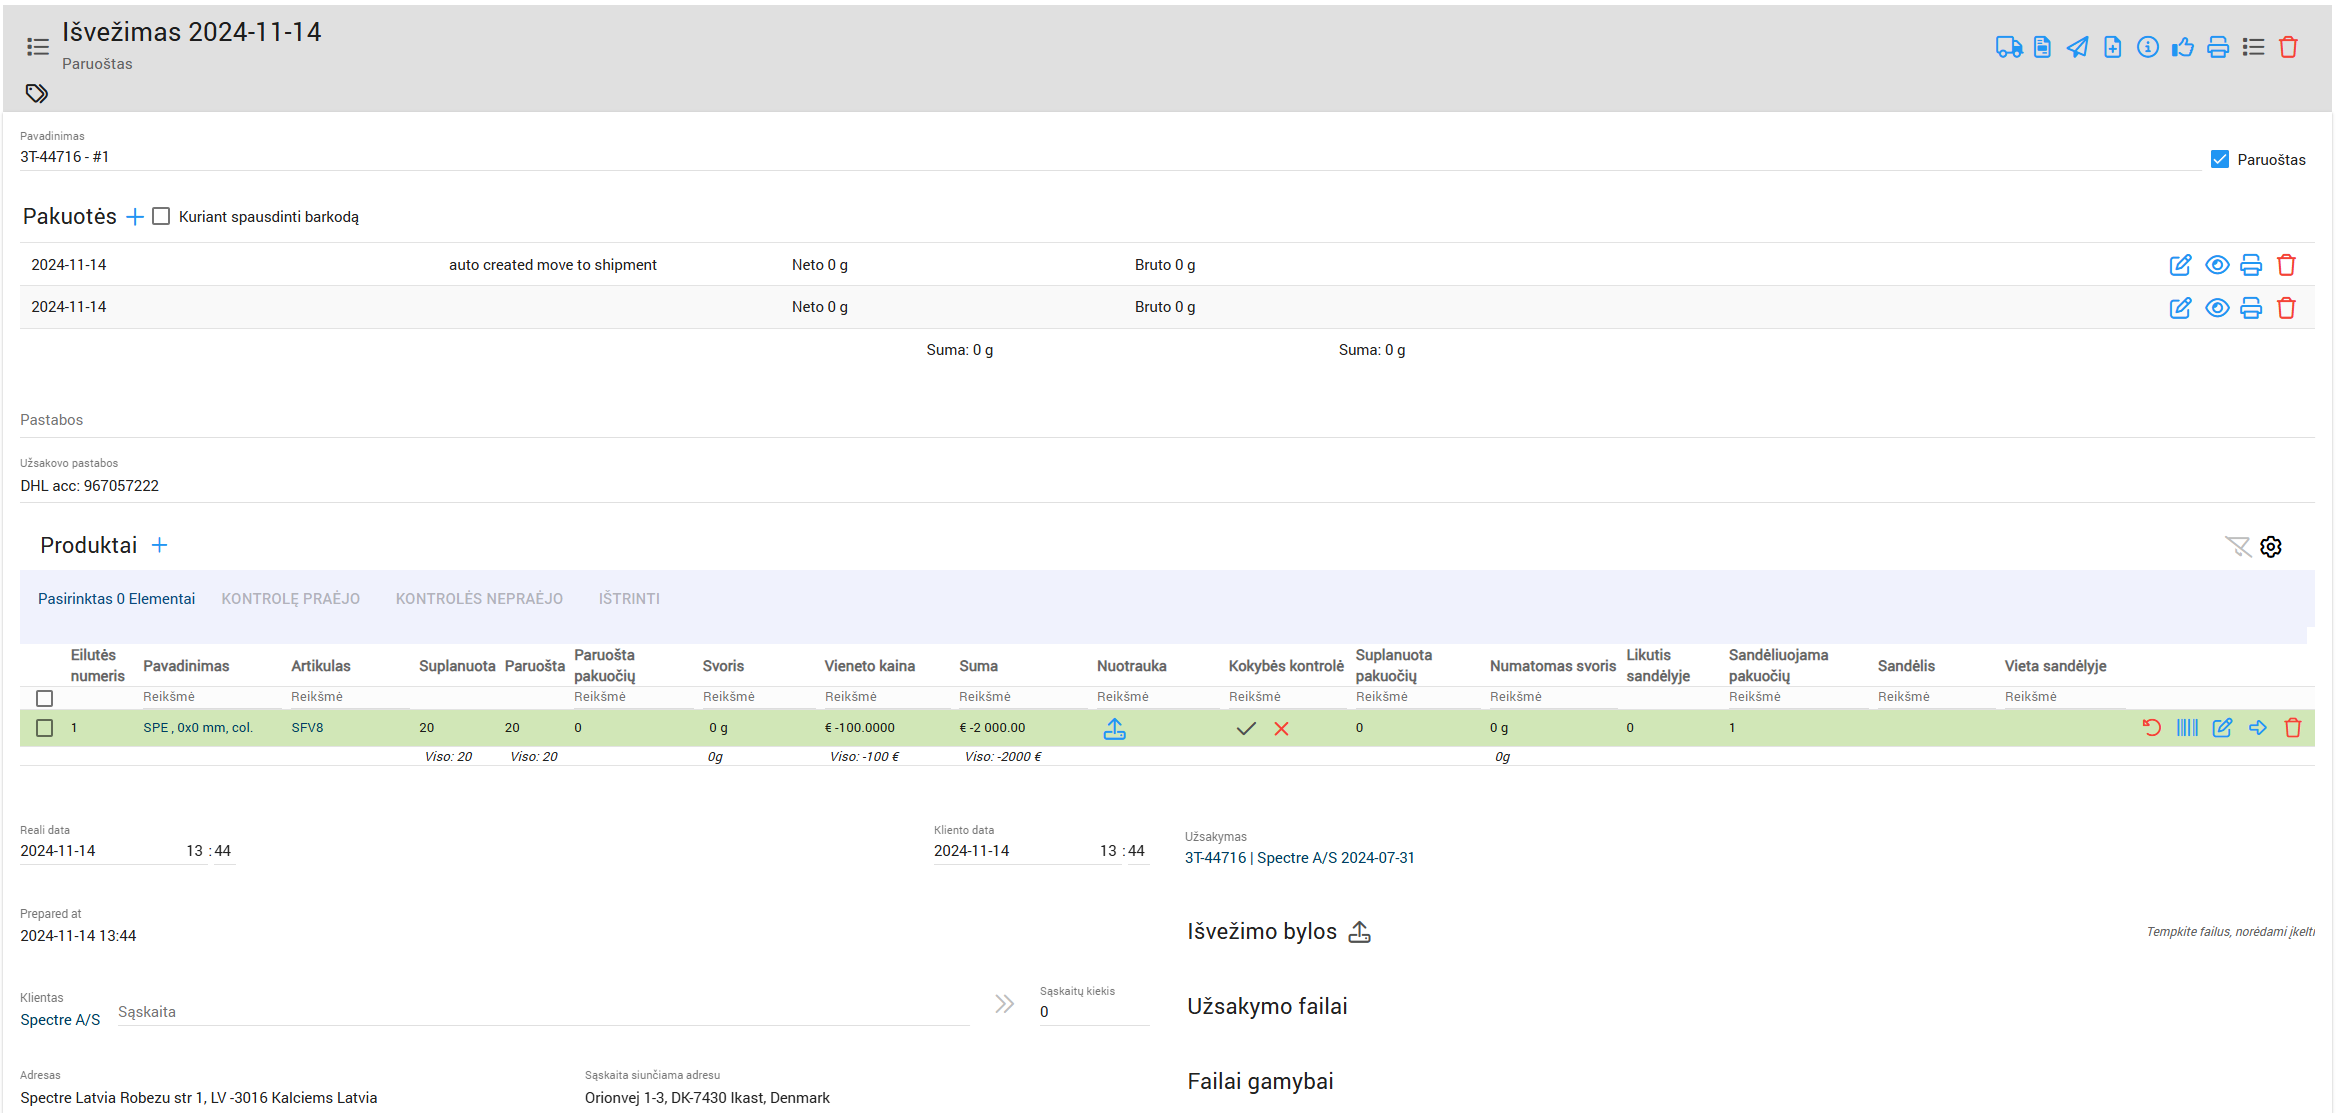Click the thumbs up approve icon

[2182, 47]
